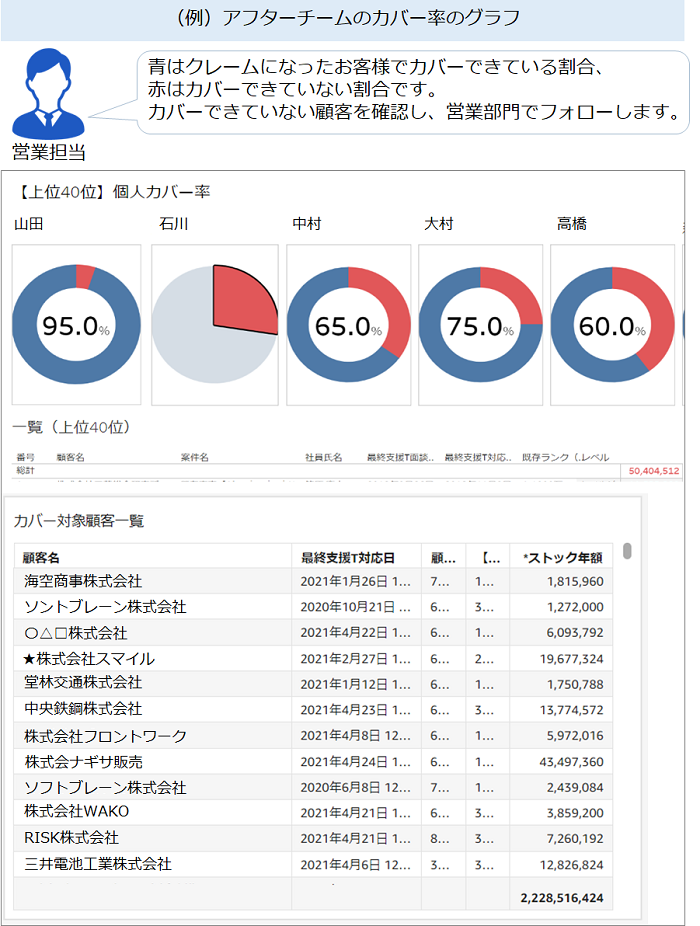This screenshot has width=700, height=926.
Task: Click the customer list vertical scrollbar thumb
Action: 627,551
